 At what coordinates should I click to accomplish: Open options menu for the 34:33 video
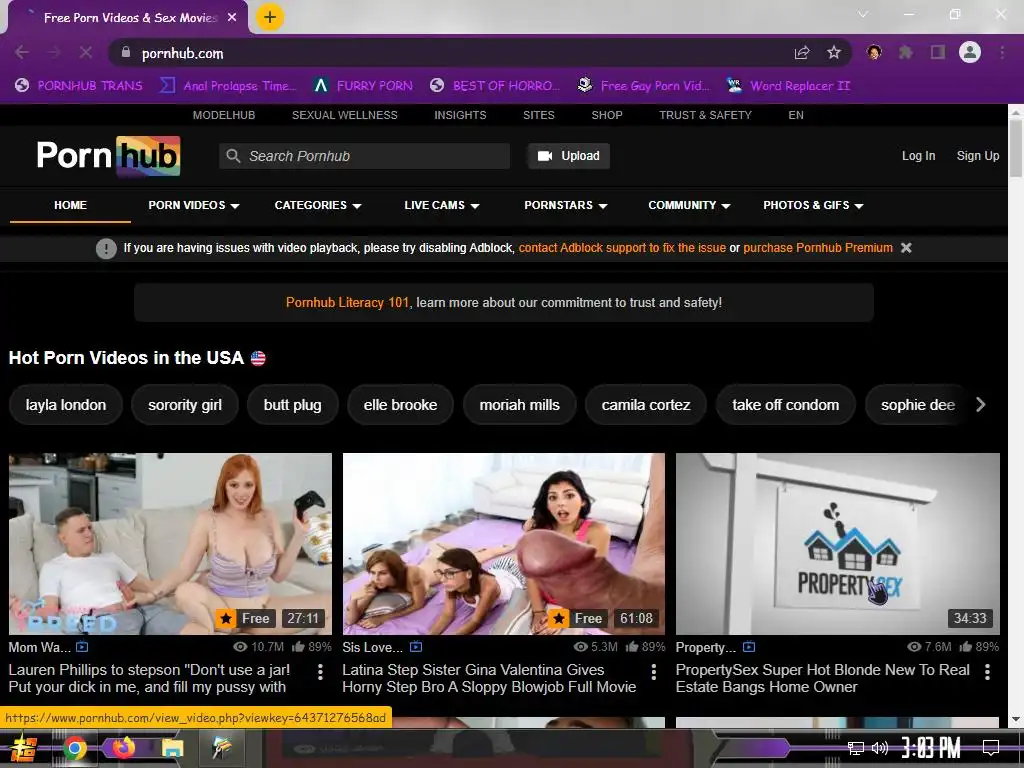pyautogui.click(x=987, y=672)
